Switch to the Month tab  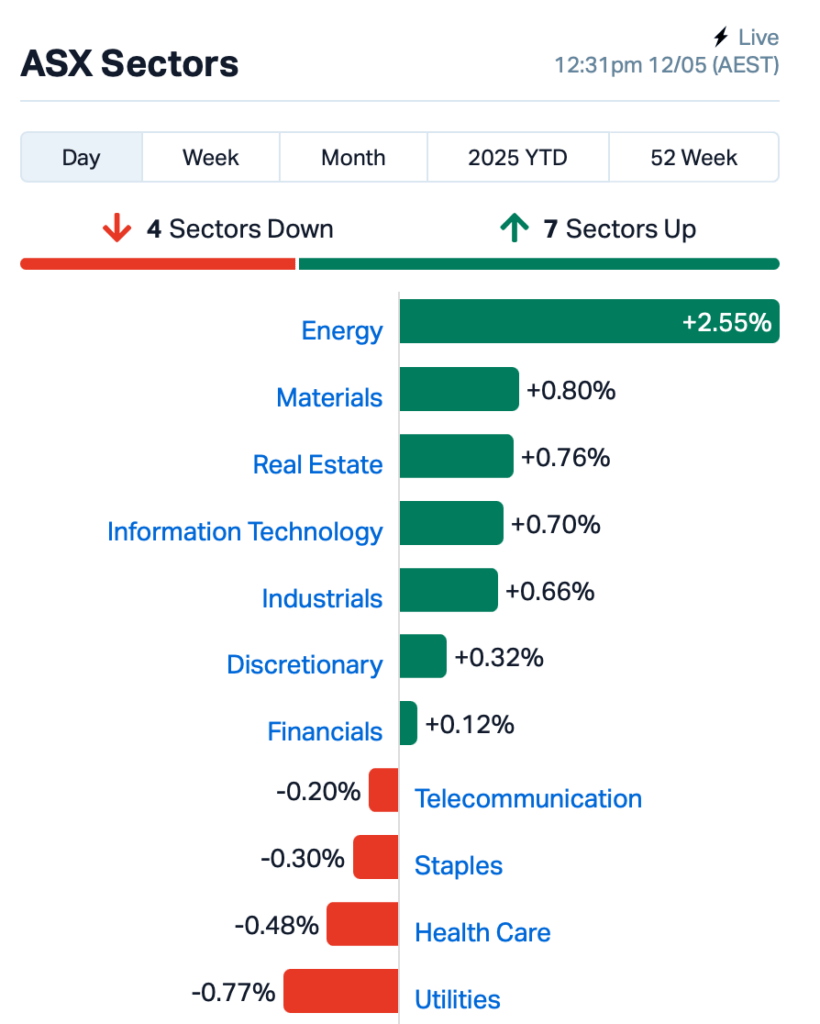pos(353,157)
